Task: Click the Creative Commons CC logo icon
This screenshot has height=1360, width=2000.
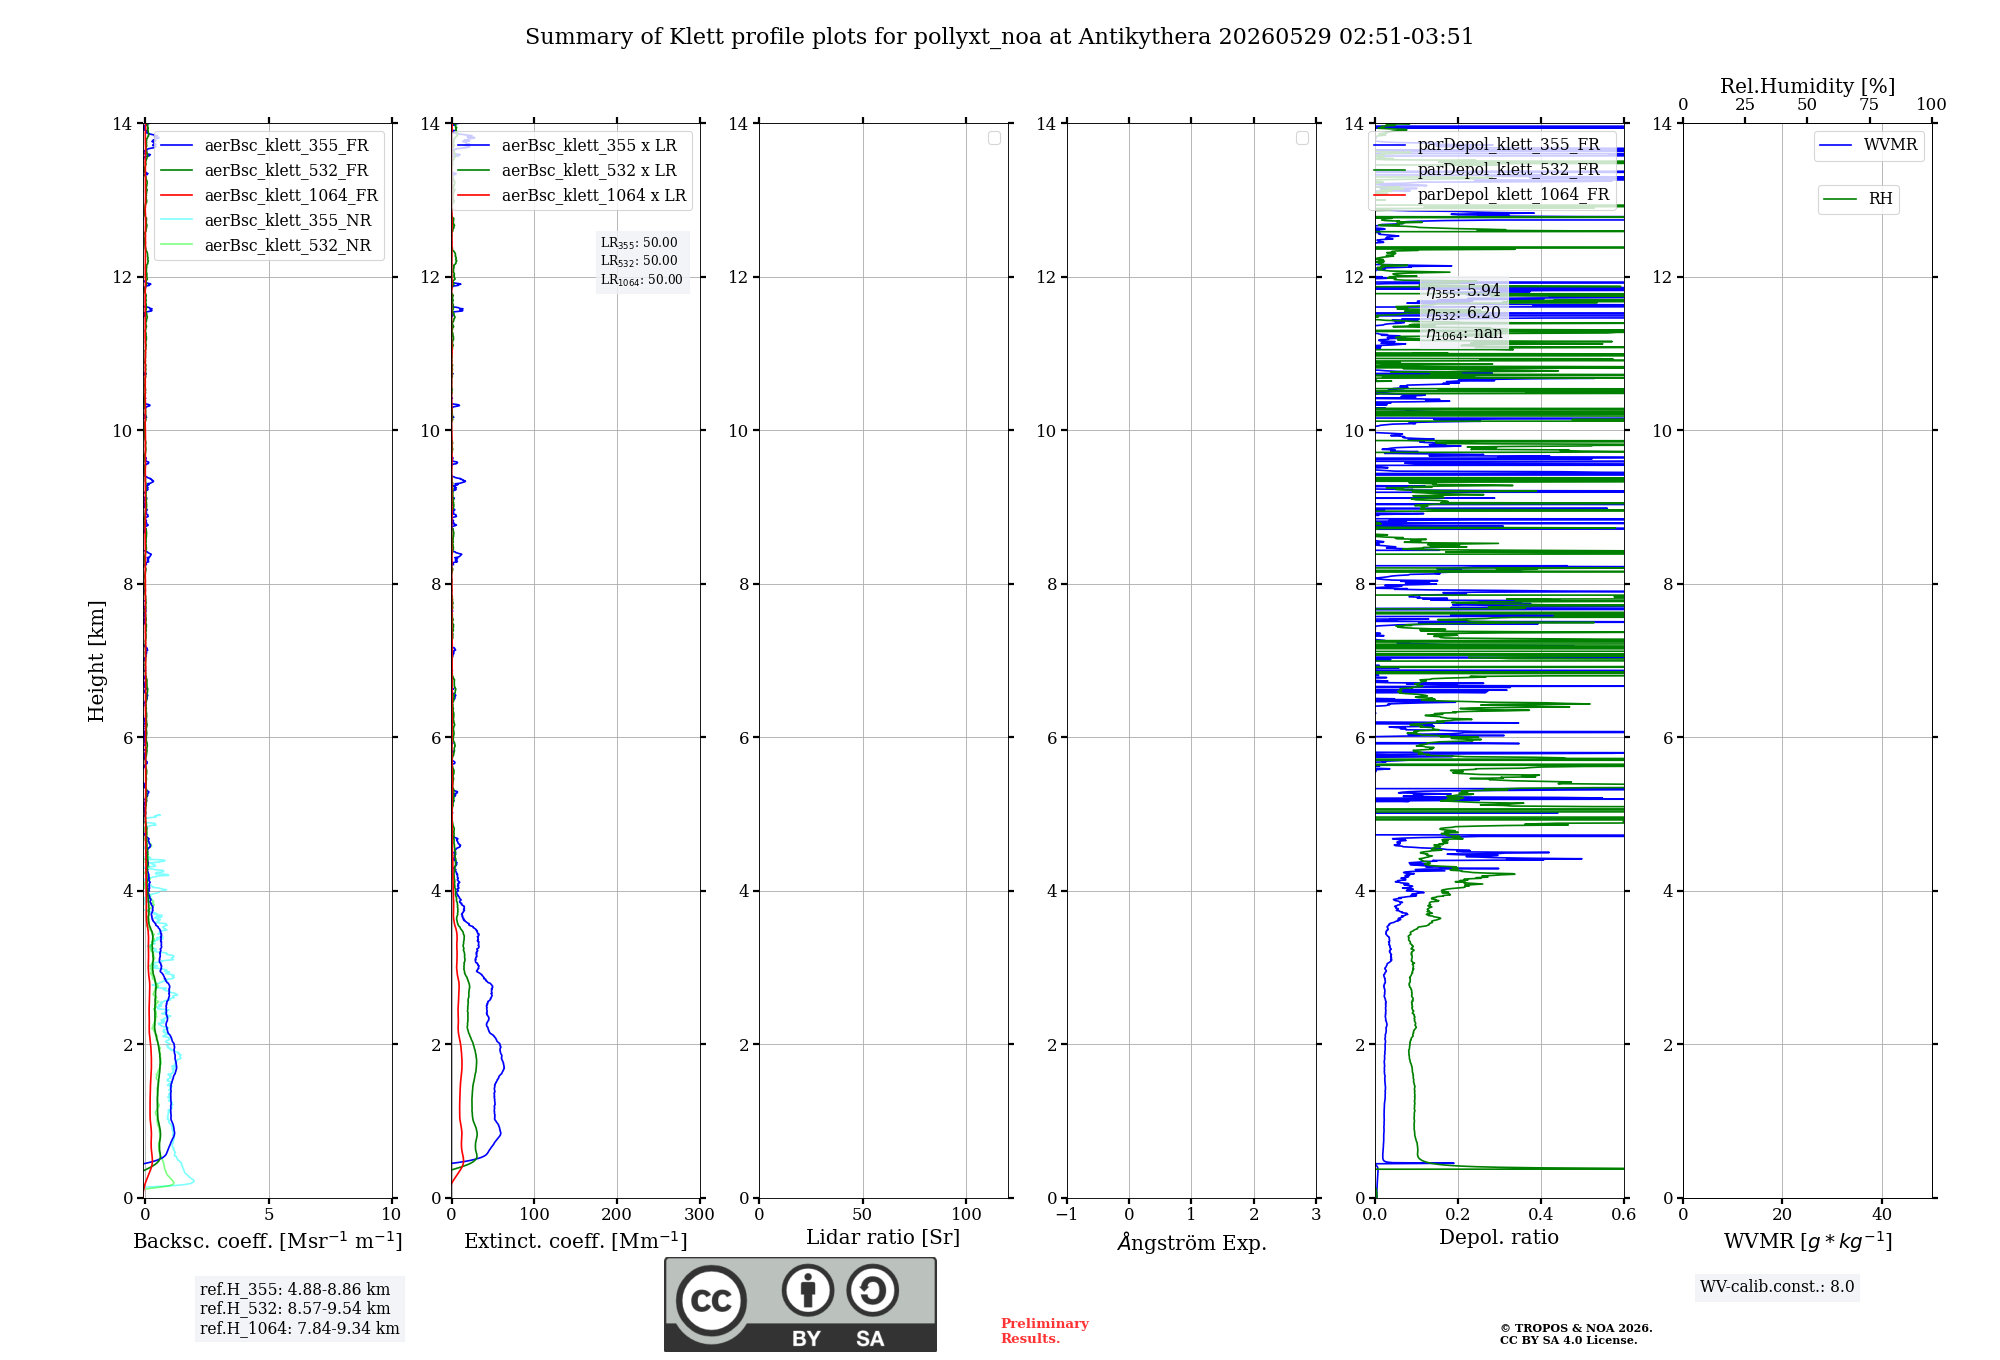Action: tap(711, 1300)
